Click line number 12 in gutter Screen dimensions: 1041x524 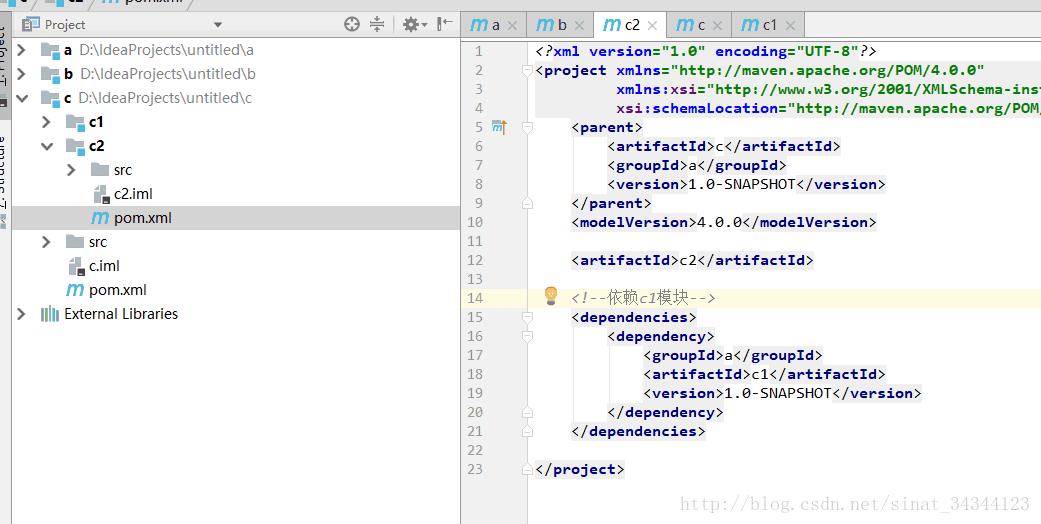474,260
